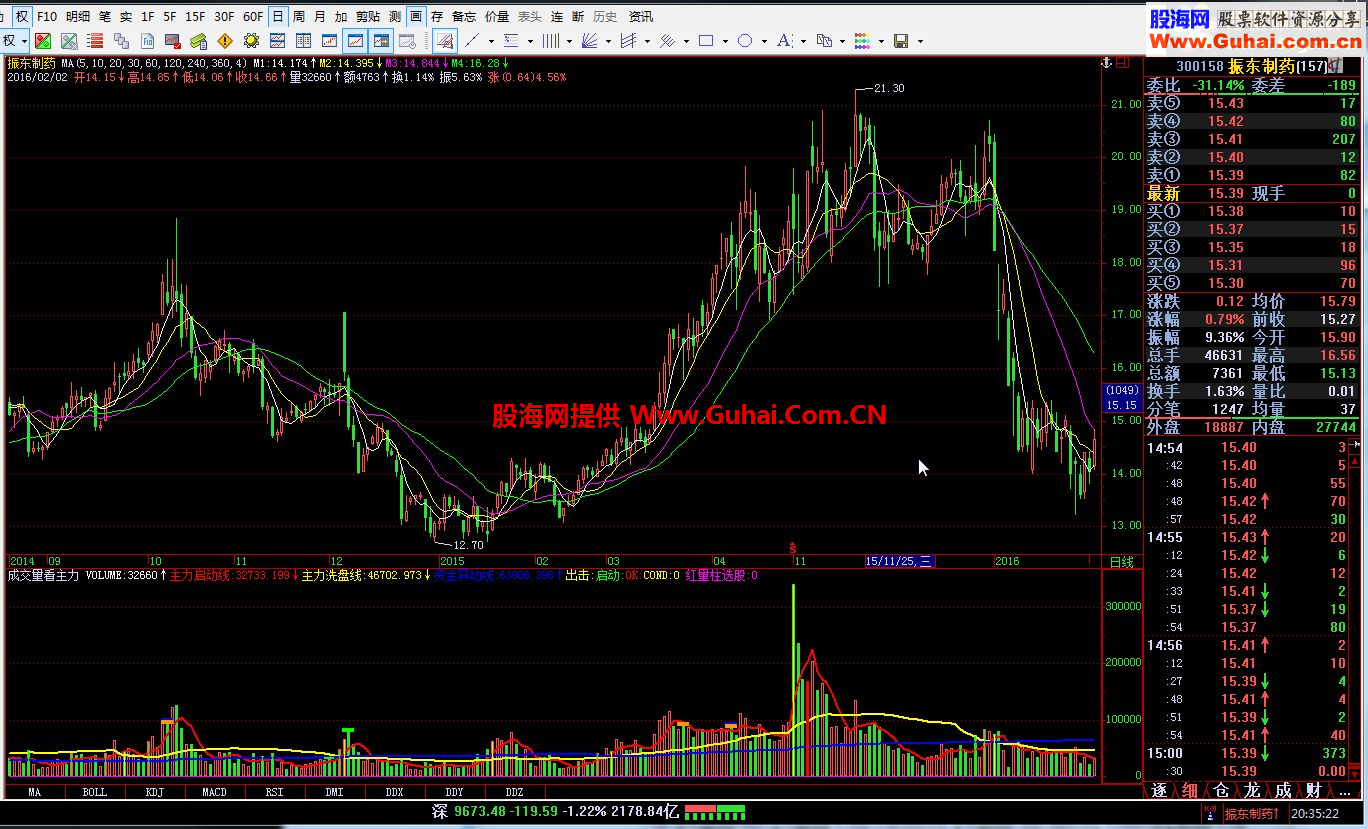
Task: Switch to 60F period
Action: (x=253, y=16)
